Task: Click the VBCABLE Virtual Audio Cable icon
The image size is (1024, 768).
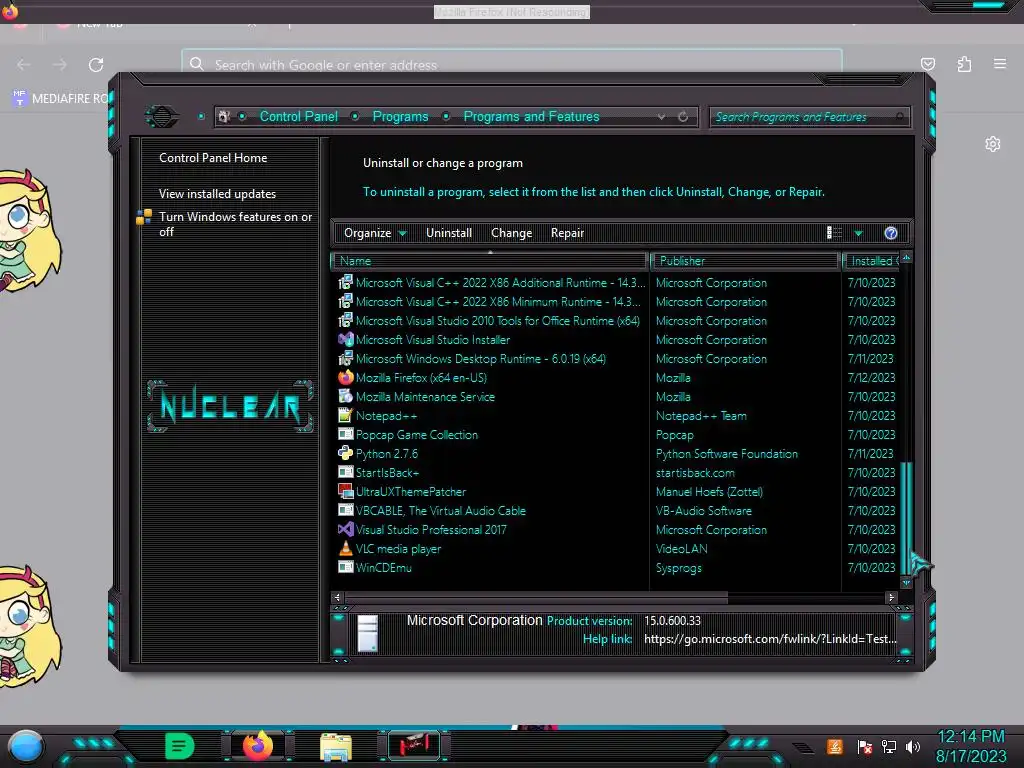Action: coord(345,511)
